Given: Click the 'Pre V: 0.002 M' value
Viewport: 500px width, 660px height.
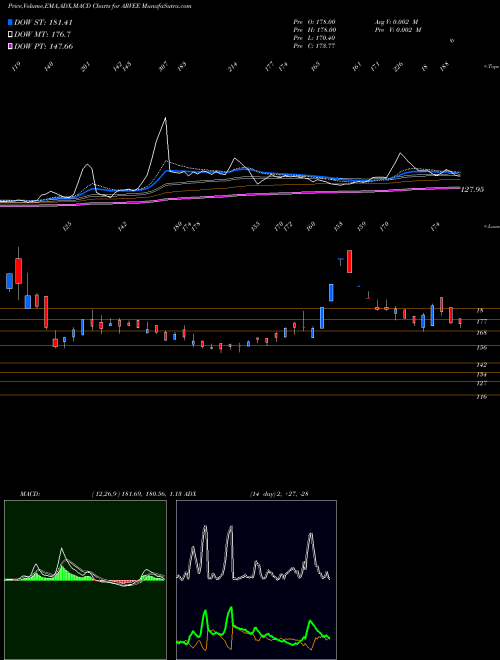Looking at the screenshot, I should [398, 30].
